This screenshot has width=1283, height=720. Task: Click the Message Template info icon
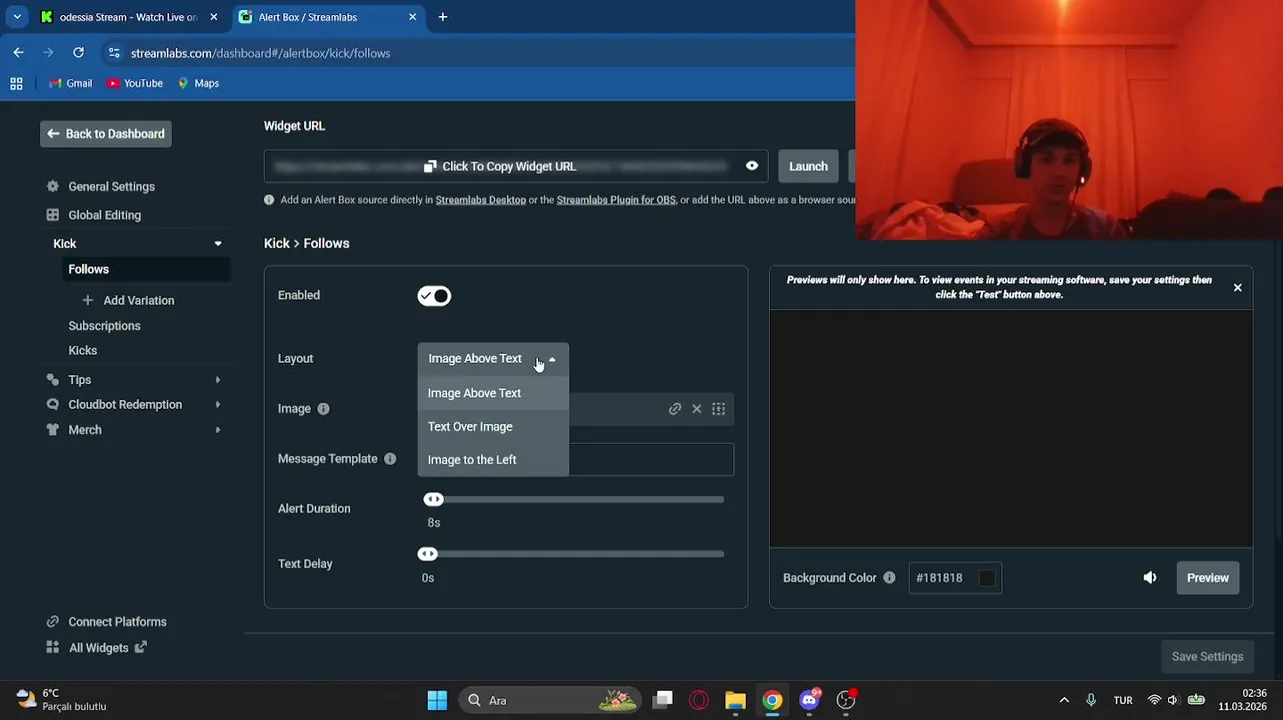point(390,459)
